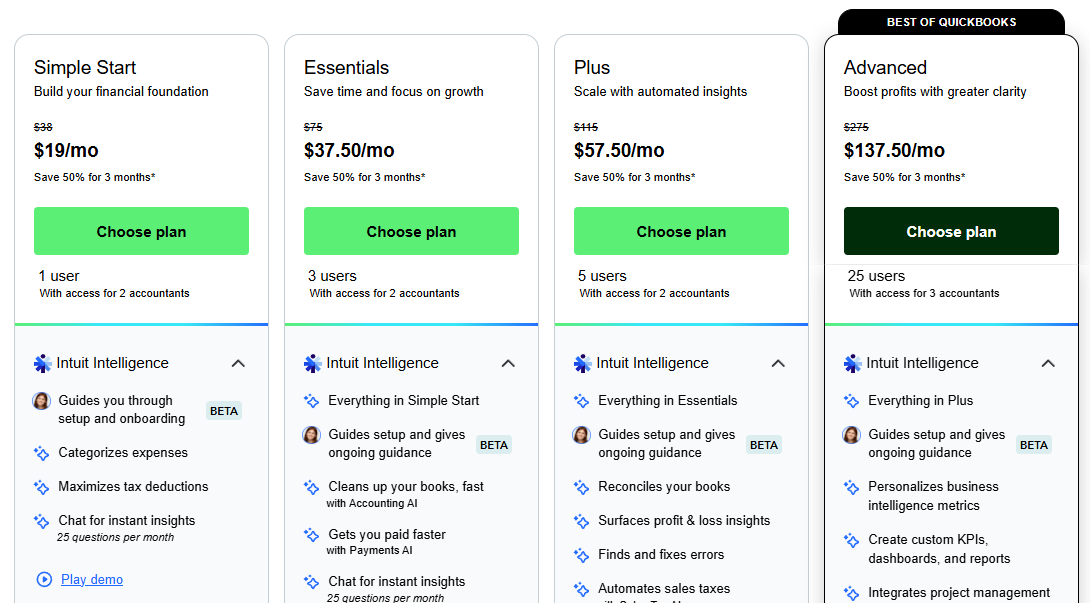Click the sparkle icon beside Categorizes expenses

pos(42,453)
